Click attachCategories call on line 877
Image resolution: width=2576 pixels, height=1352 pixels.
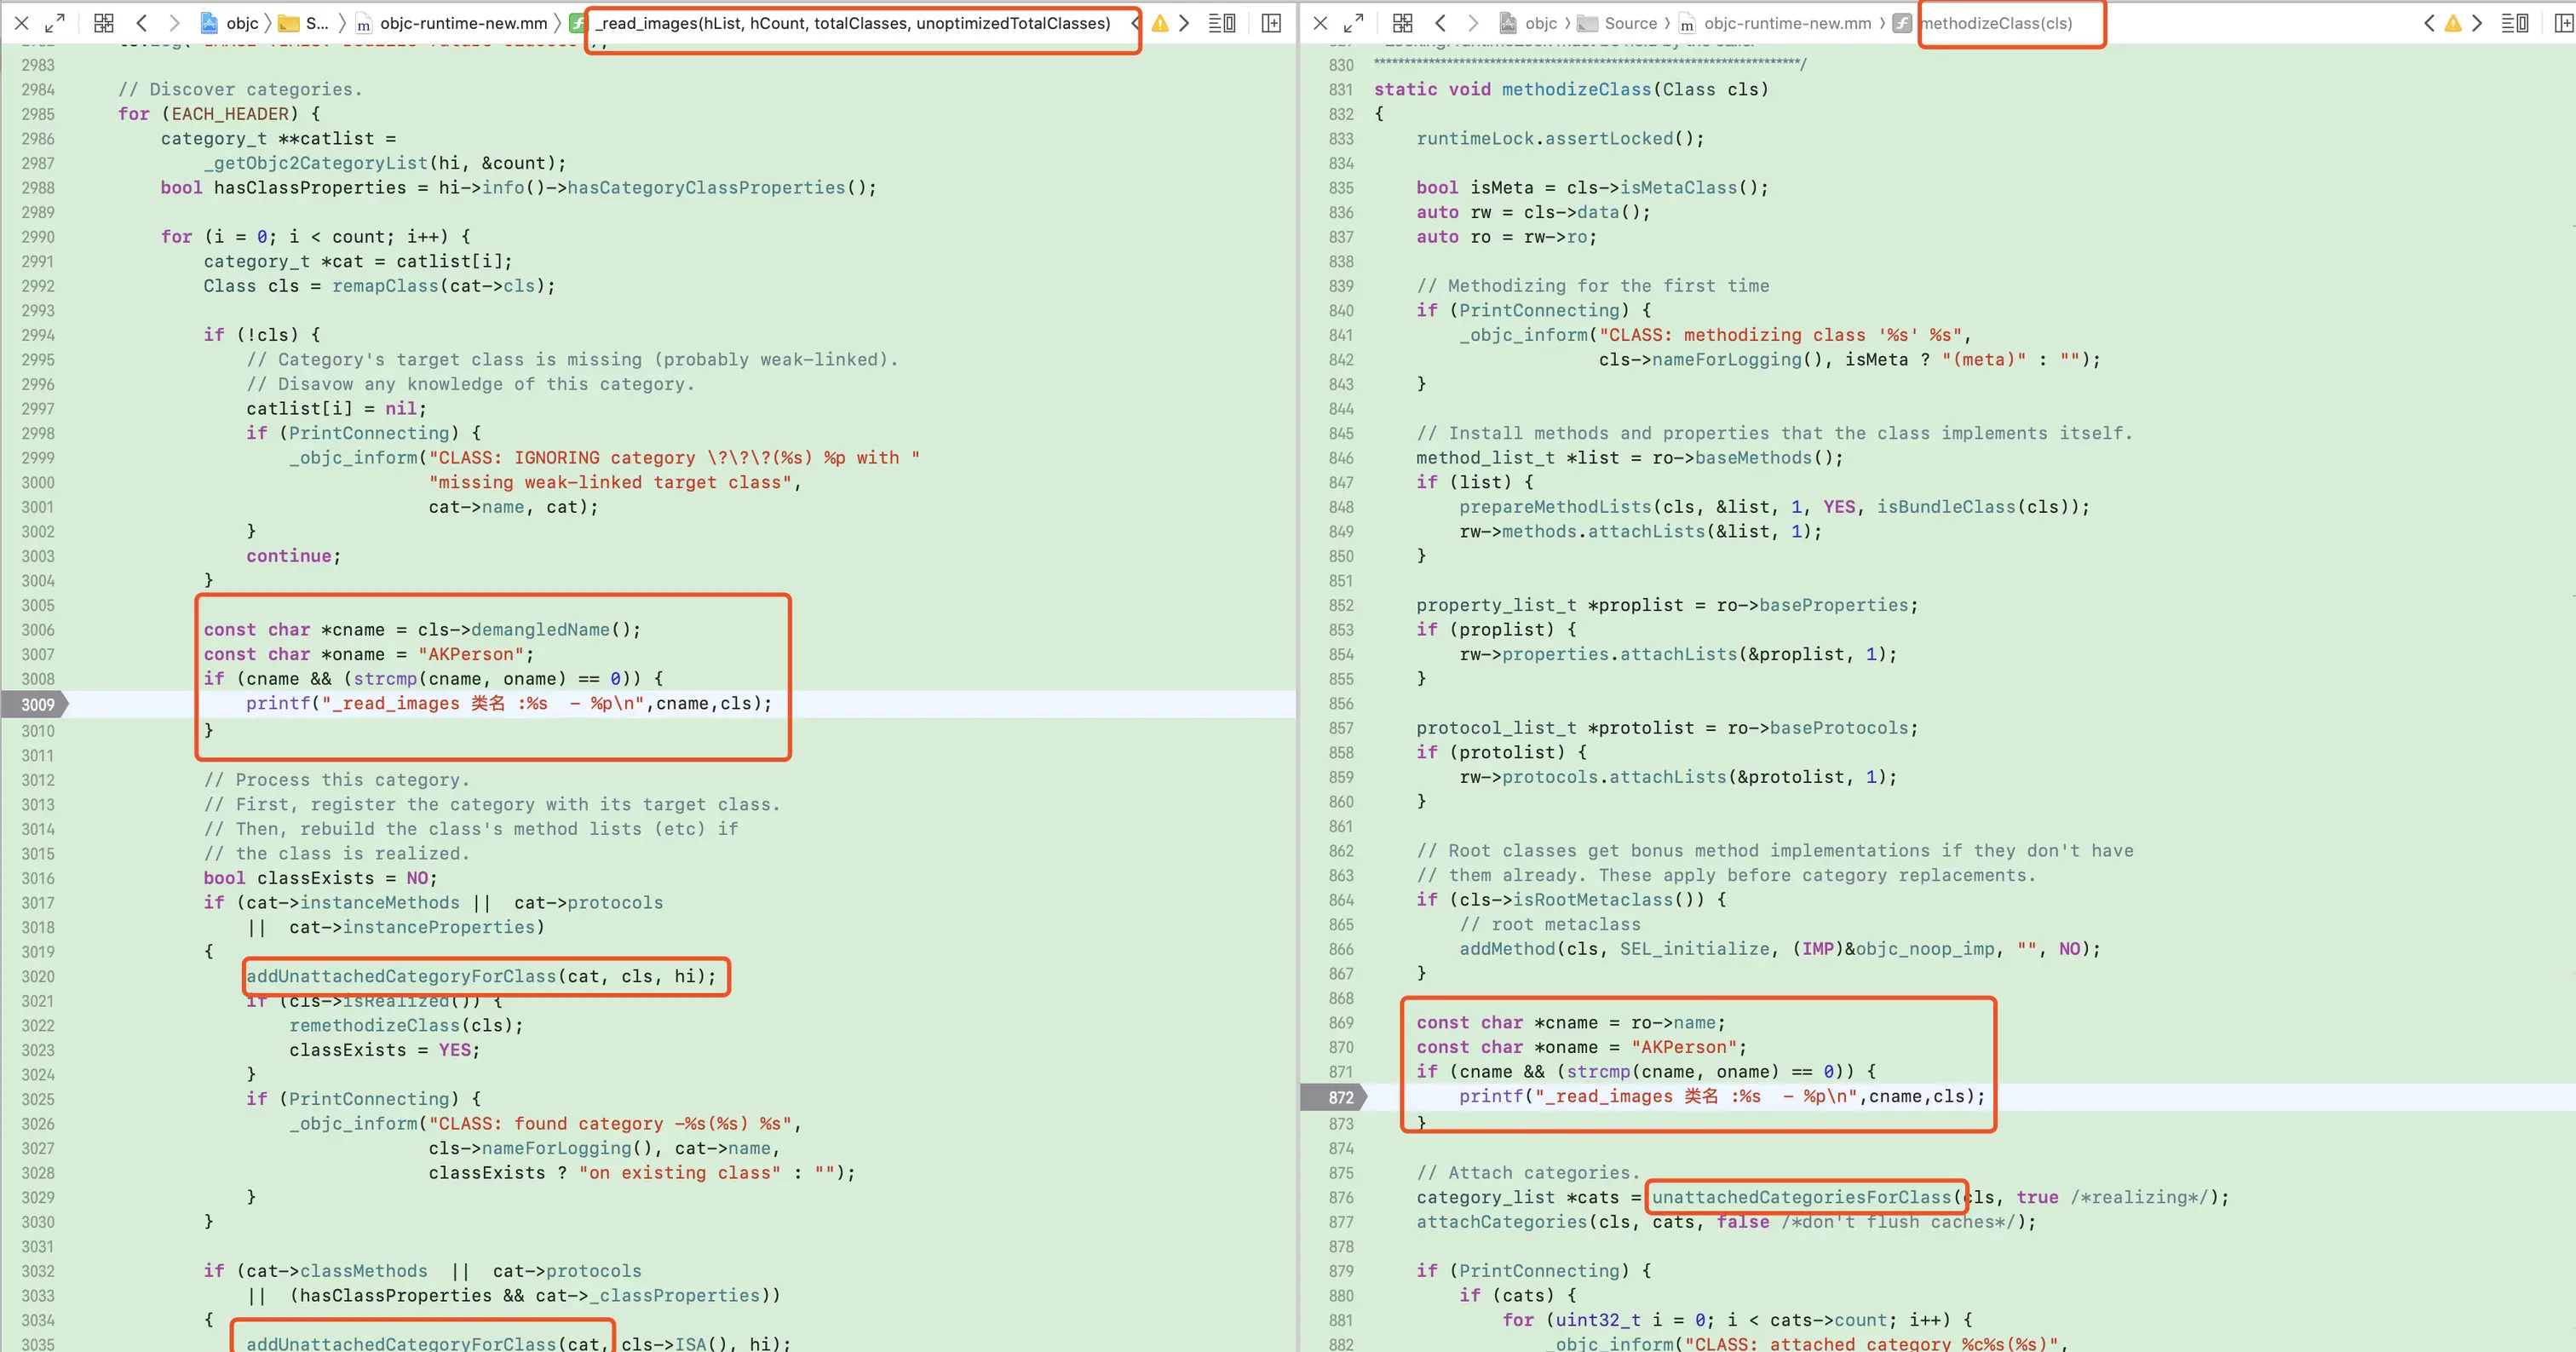[x=1502, y=1221]
